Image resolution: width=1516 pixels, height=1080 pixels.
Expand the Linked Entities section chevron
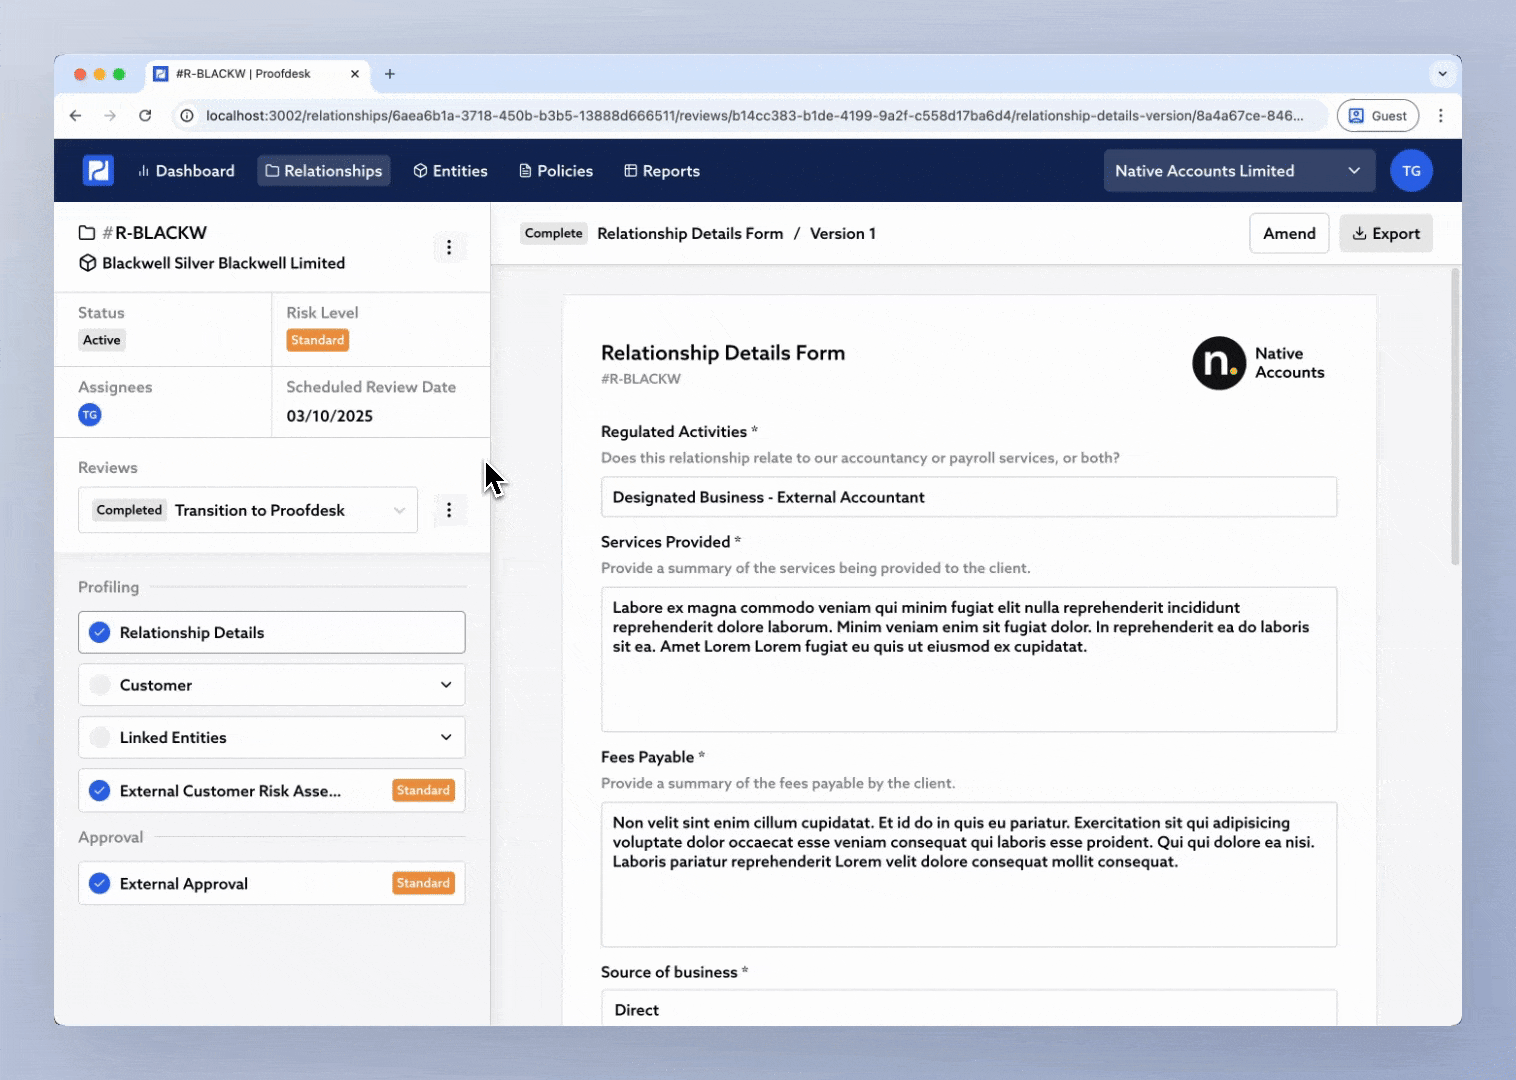(446, 738)
